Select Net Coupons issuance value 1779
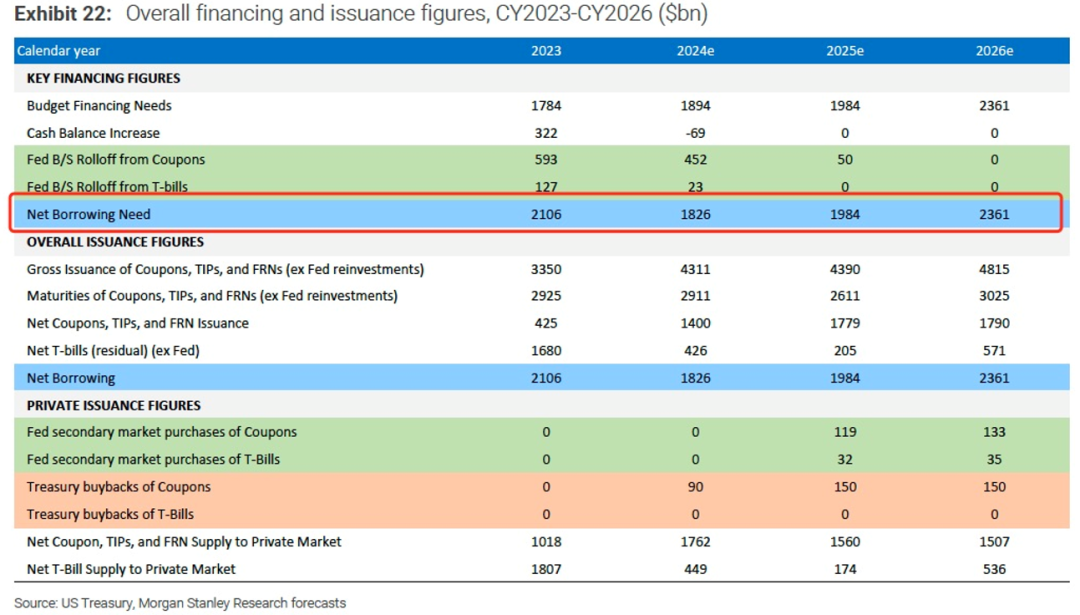 pos(844,323)
